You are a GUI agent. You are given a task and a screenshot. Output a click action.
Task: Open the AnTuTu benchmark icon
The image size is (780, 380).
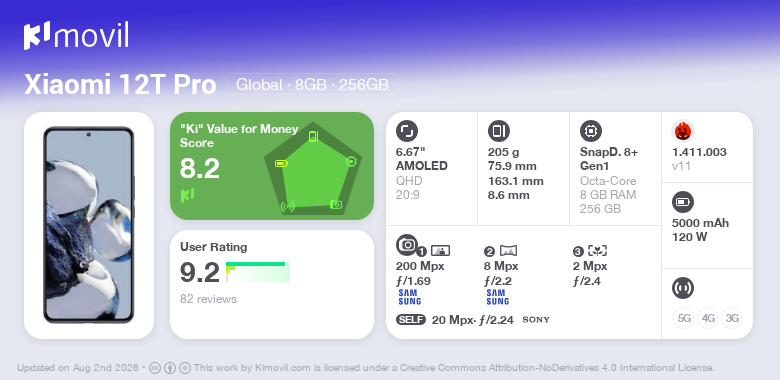[x=683, y=131]
